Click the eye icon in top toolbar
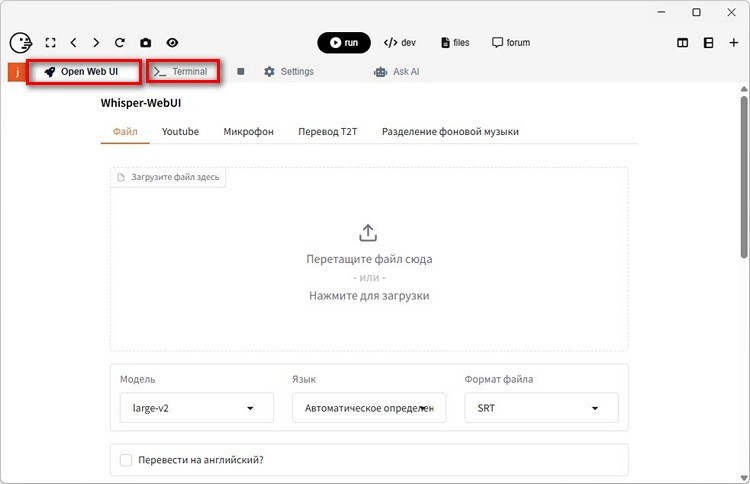The width and height of the screenshot is (750, 484). 172,43
